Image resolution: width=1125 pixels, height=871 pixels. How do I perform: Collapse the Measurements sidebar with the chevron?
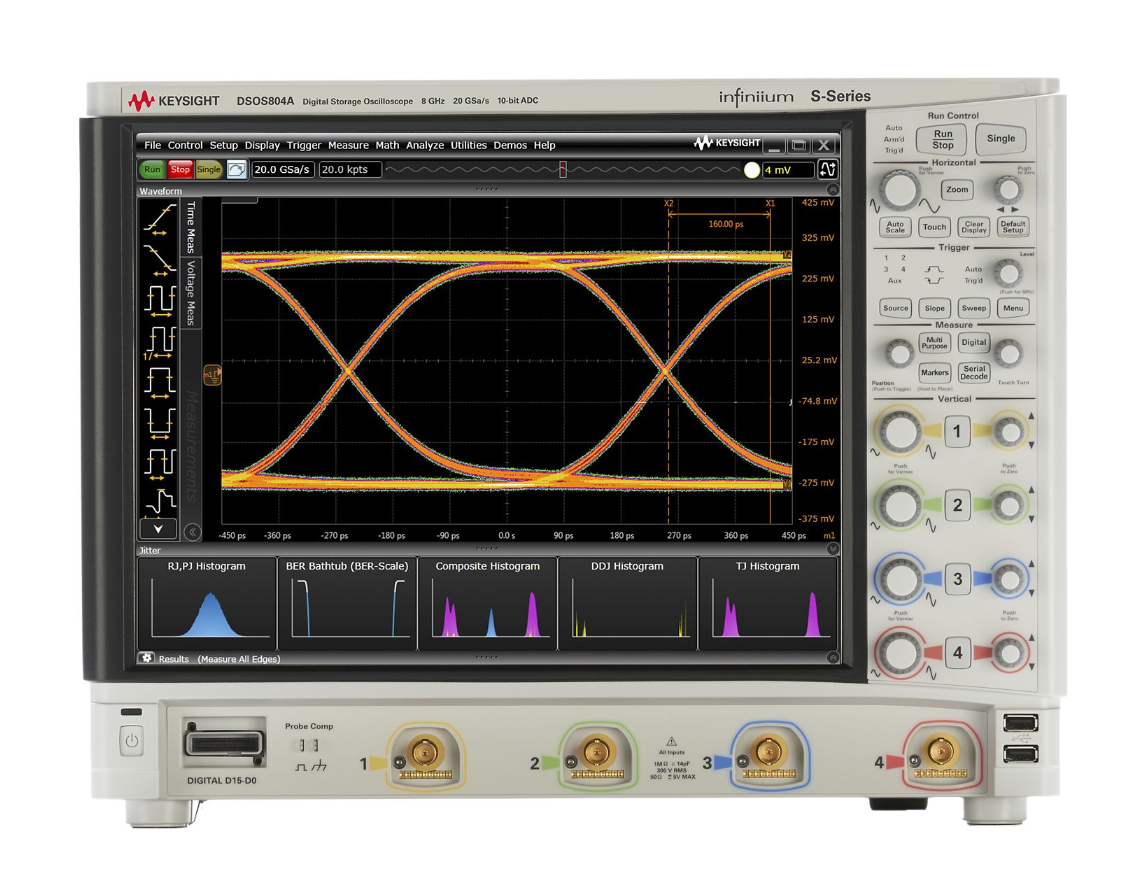(192, 529)
